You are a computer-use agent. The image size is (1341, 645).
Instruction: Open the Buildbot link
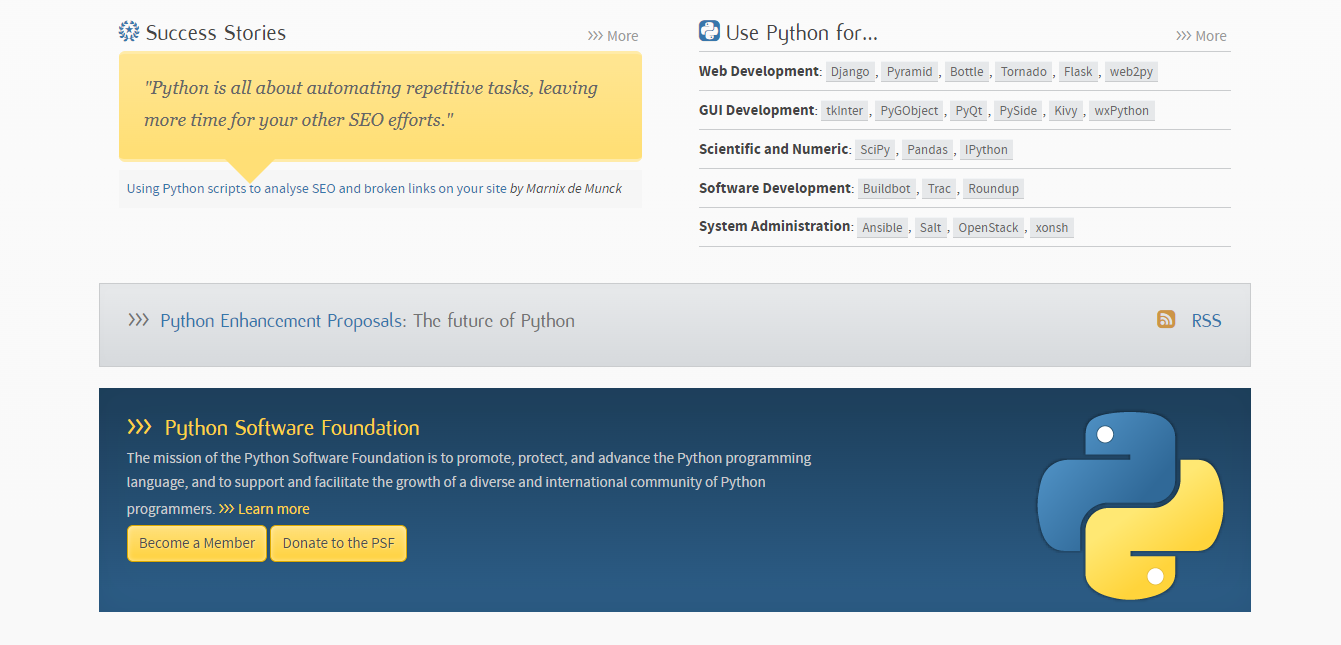pyautogui.click(x=887, y=189)
